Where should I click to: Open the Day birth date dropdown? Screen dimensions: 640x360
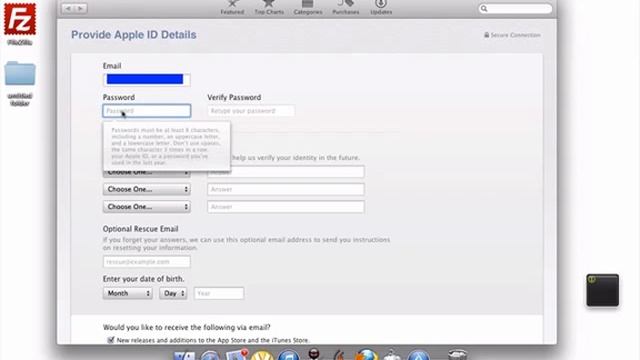[173, 293]
